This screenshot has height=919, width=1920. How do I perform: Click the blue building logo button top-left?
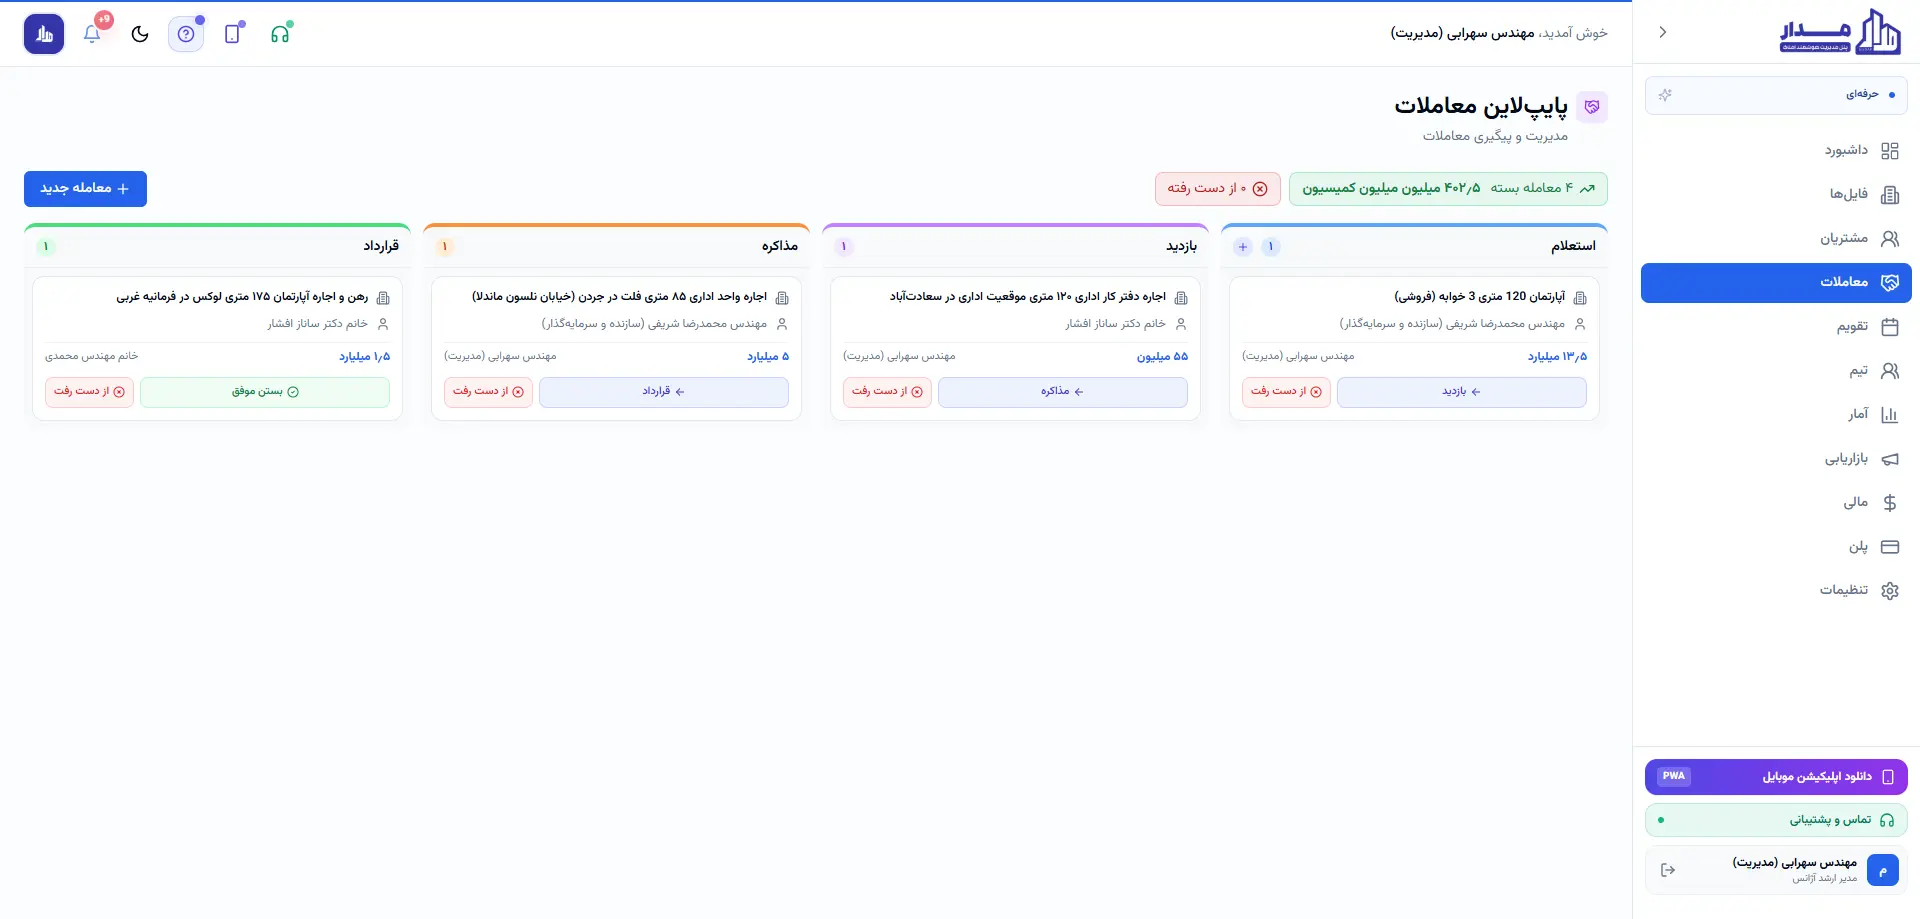pyautogui.click(x=44, y=33)
